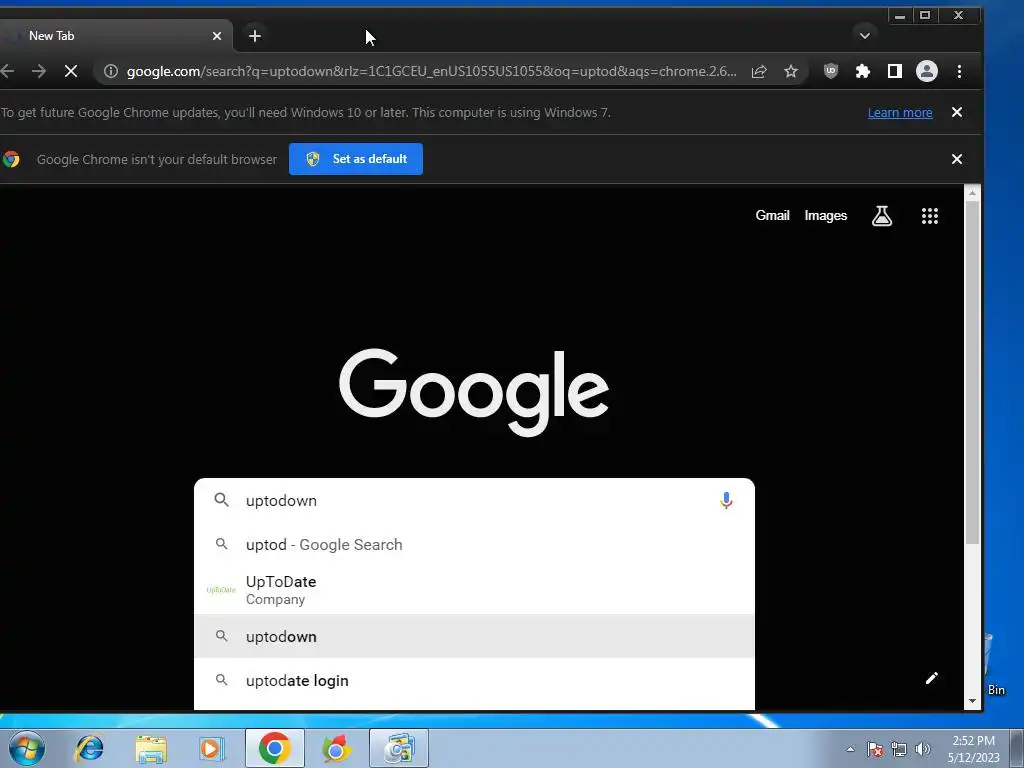Viewport: 1024px width, 768px height.
Task: Click the page scrollbar down arrow
Action: tap(972, 701)
